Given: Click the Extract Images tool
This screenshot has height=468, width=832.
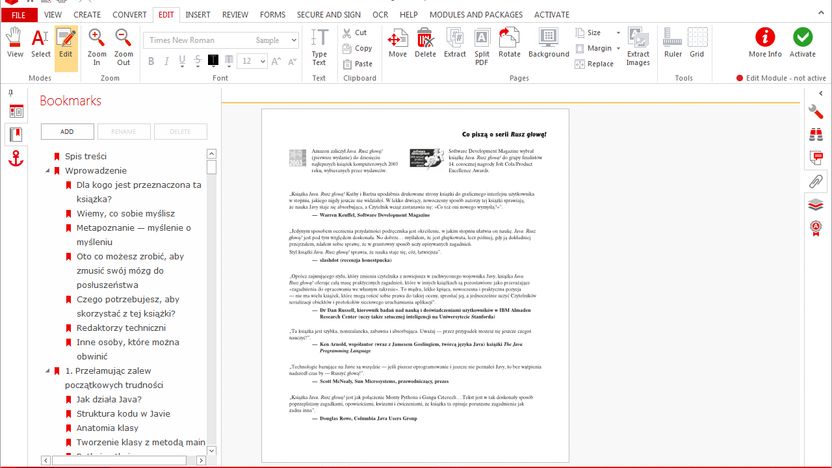Looking at the screenshot, I should click(x=638, y=47).
